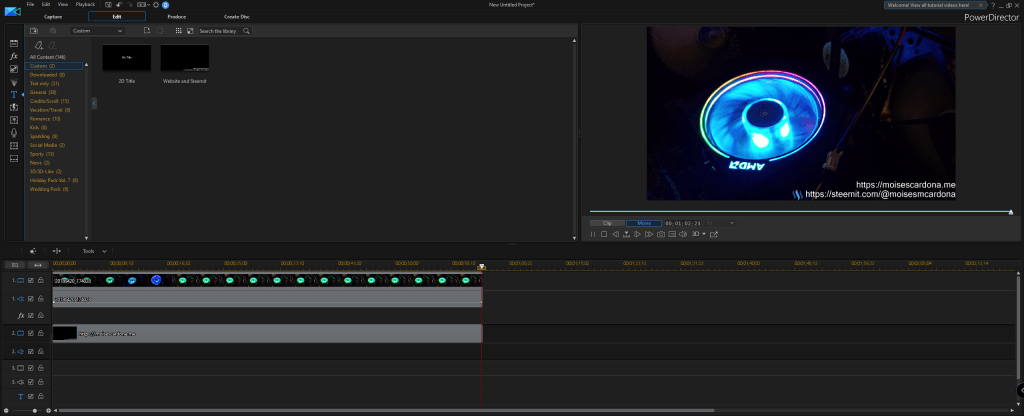The width and height of the screenshot is (1024, 416).
Task: Switch preview to Movie mode
Action: [644, 223]
